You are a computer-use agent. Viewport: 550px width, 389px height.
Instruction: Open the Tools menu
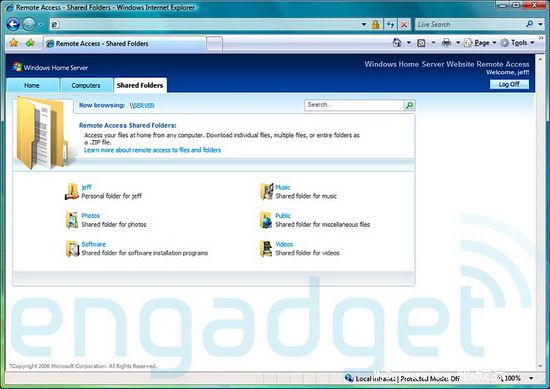pyautogui.click(x=517, y=43)
